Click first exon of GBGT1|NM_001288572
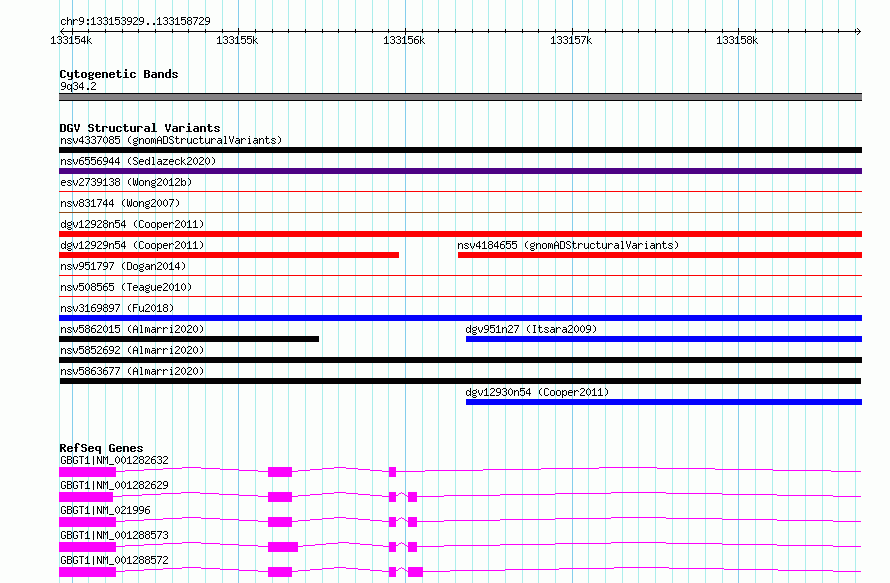Viewport: 890px width, 583px height. [x=87, y=572]
